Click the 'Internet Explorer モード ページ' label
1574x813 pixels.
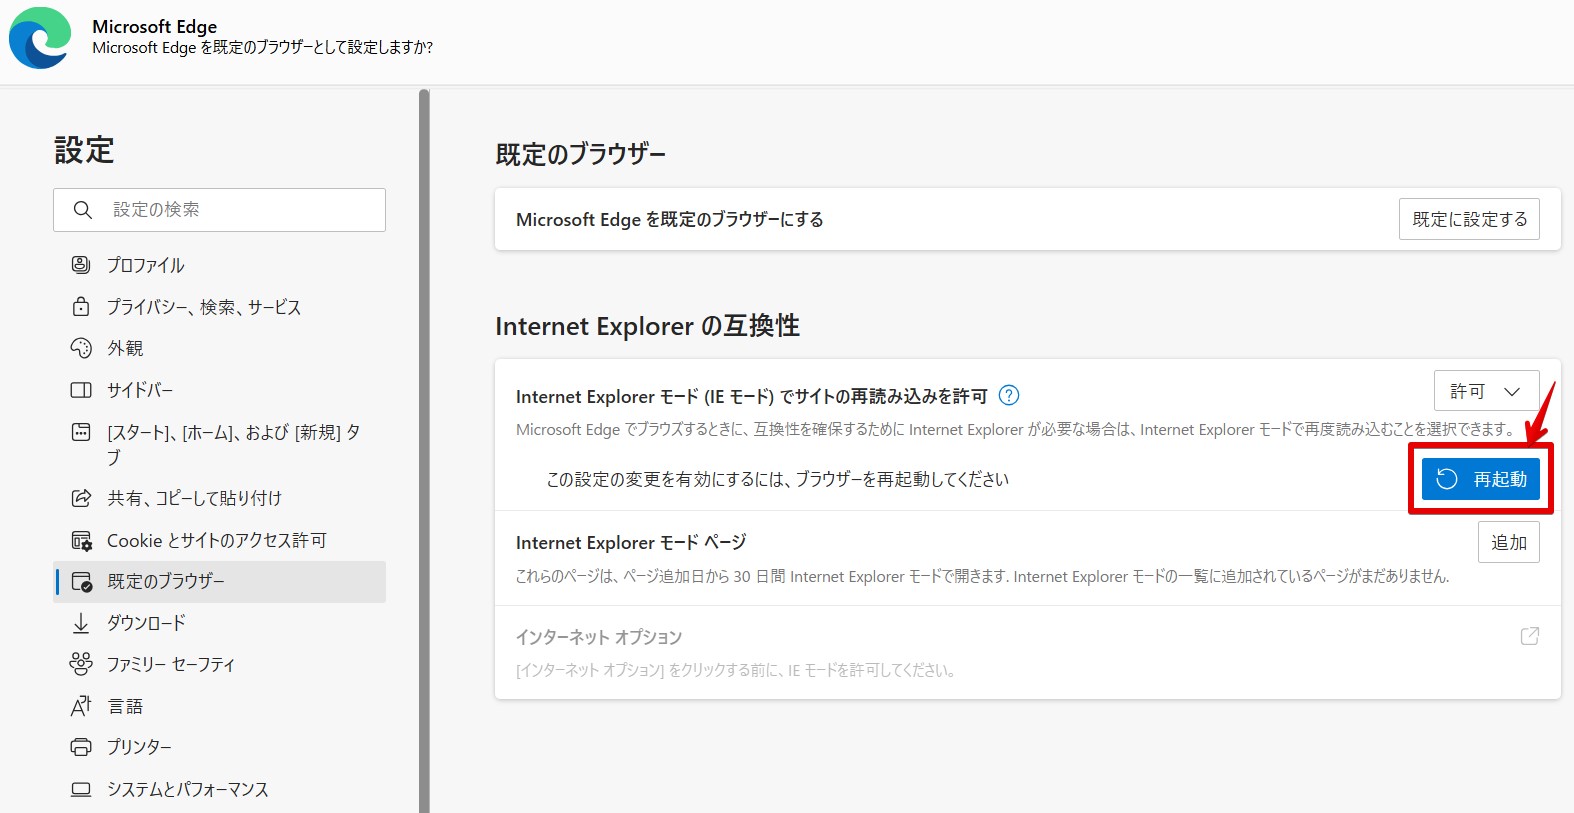631,542
